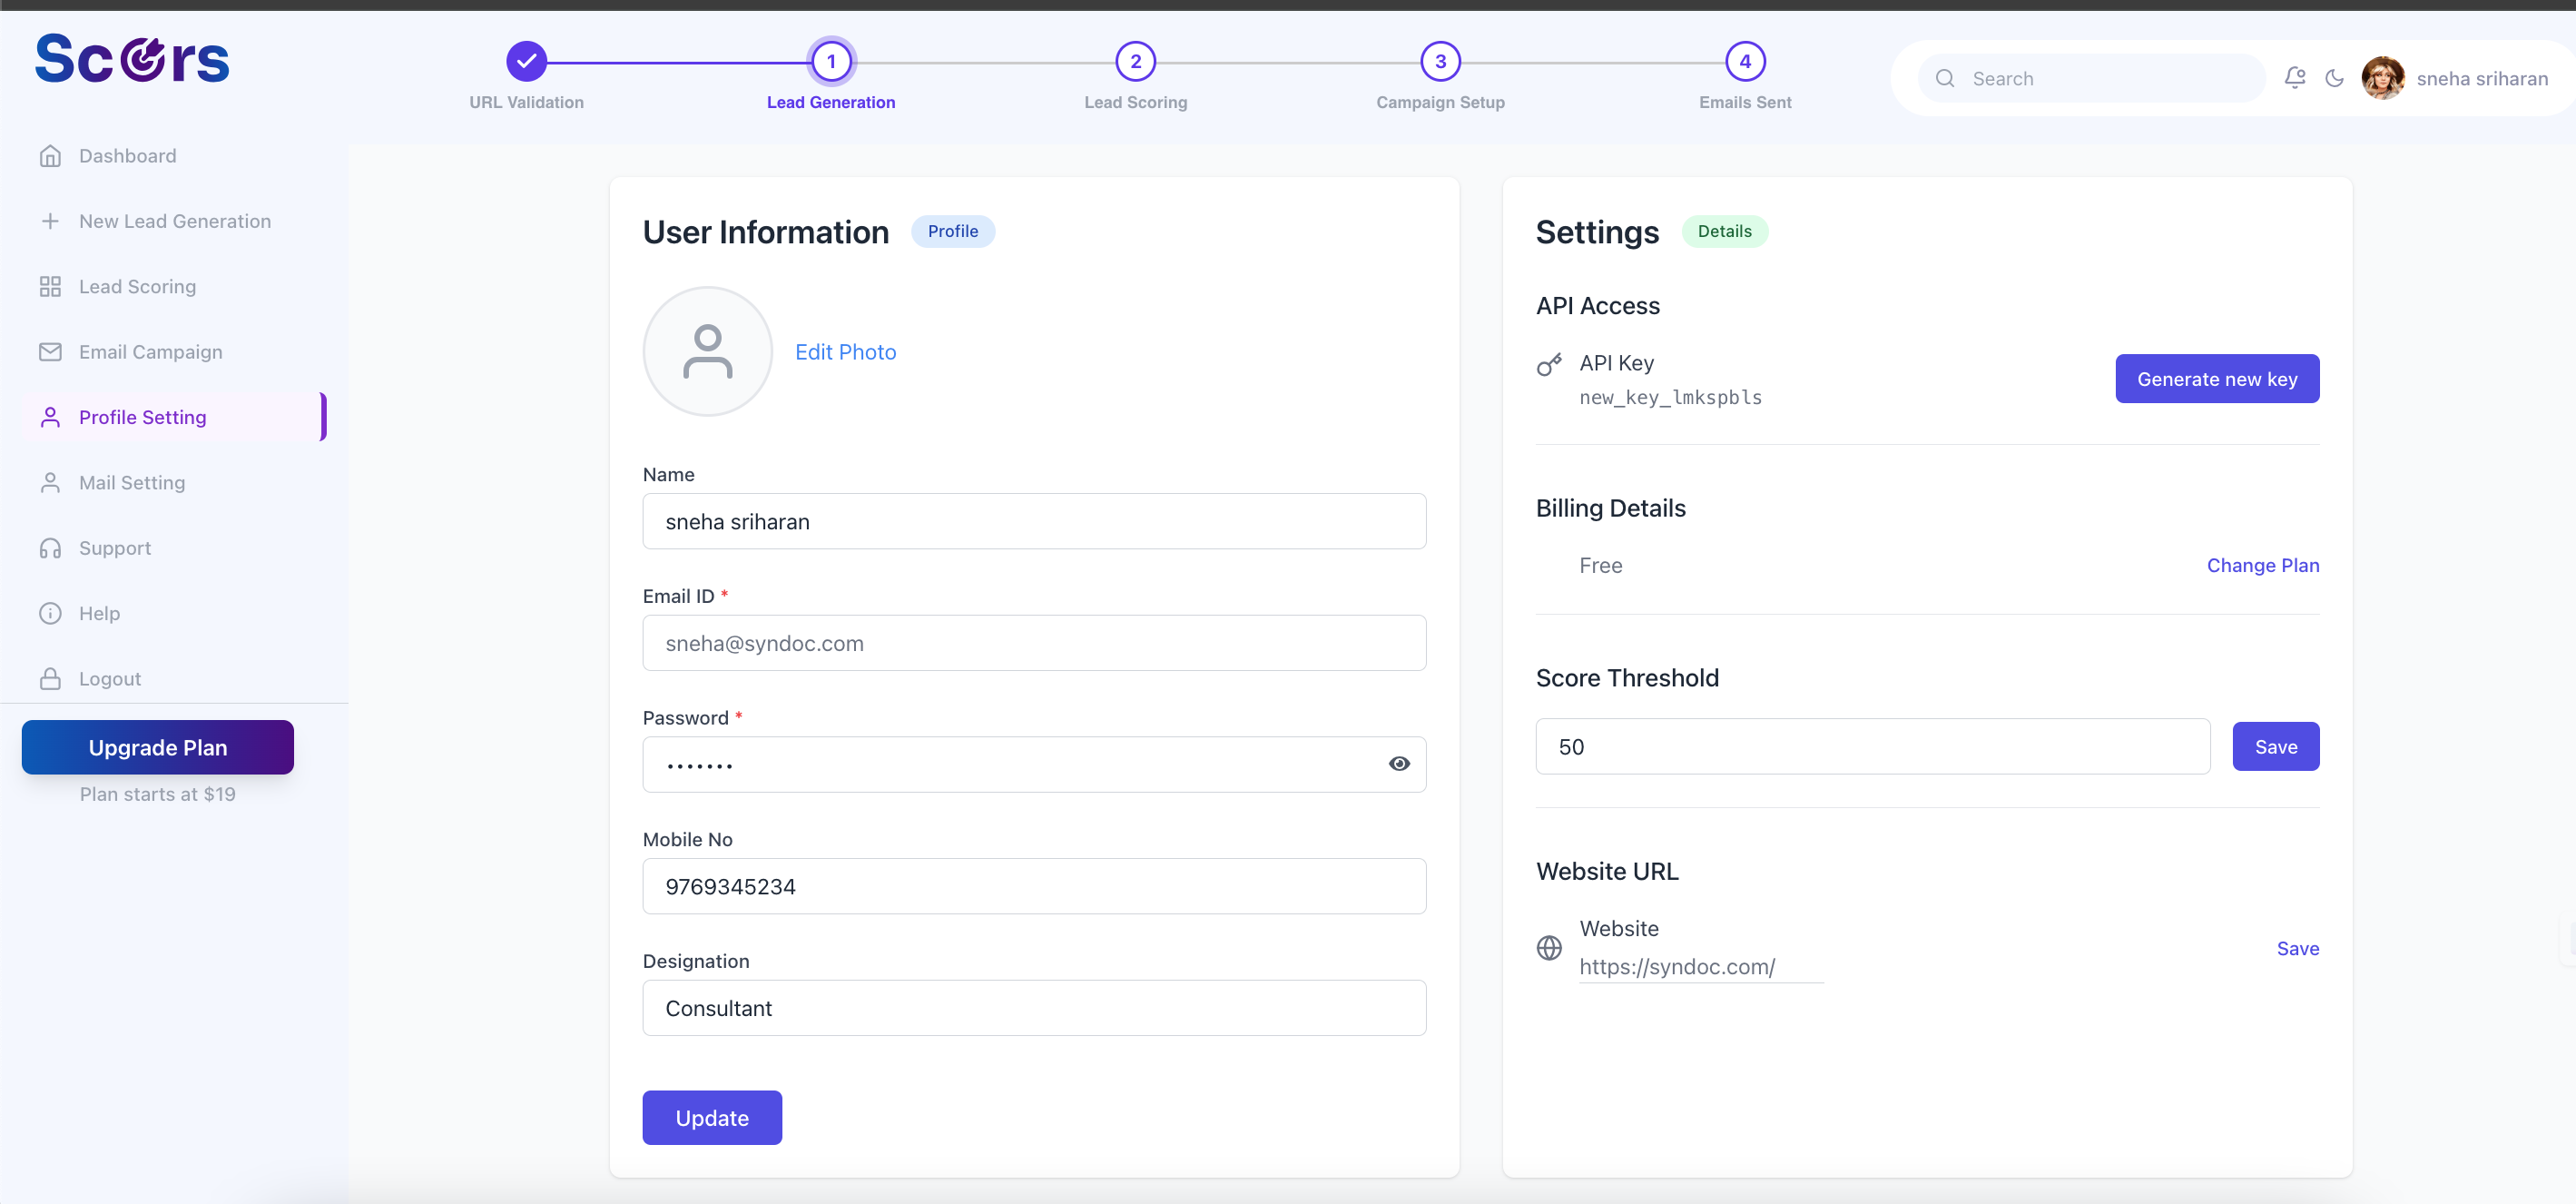Click Generate new key button
This screenshot has height=1204, width=2576.
pos(2216,379)
